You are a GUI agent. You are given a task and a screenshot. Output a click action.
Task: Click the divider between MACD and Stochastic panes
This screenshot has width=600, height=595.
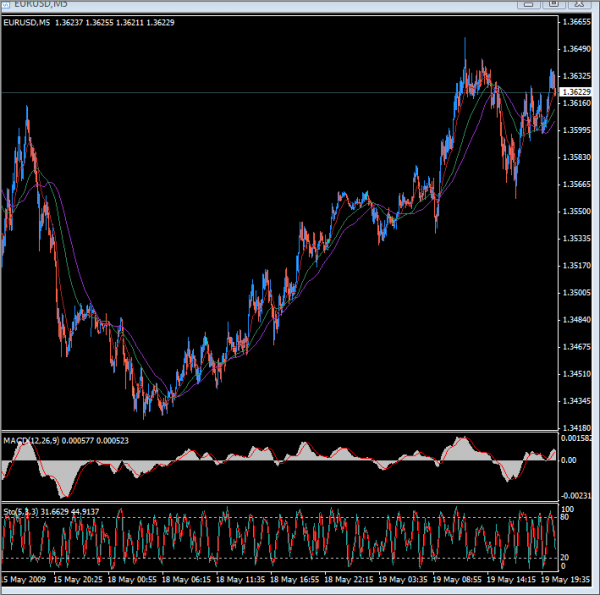(280, 503)
